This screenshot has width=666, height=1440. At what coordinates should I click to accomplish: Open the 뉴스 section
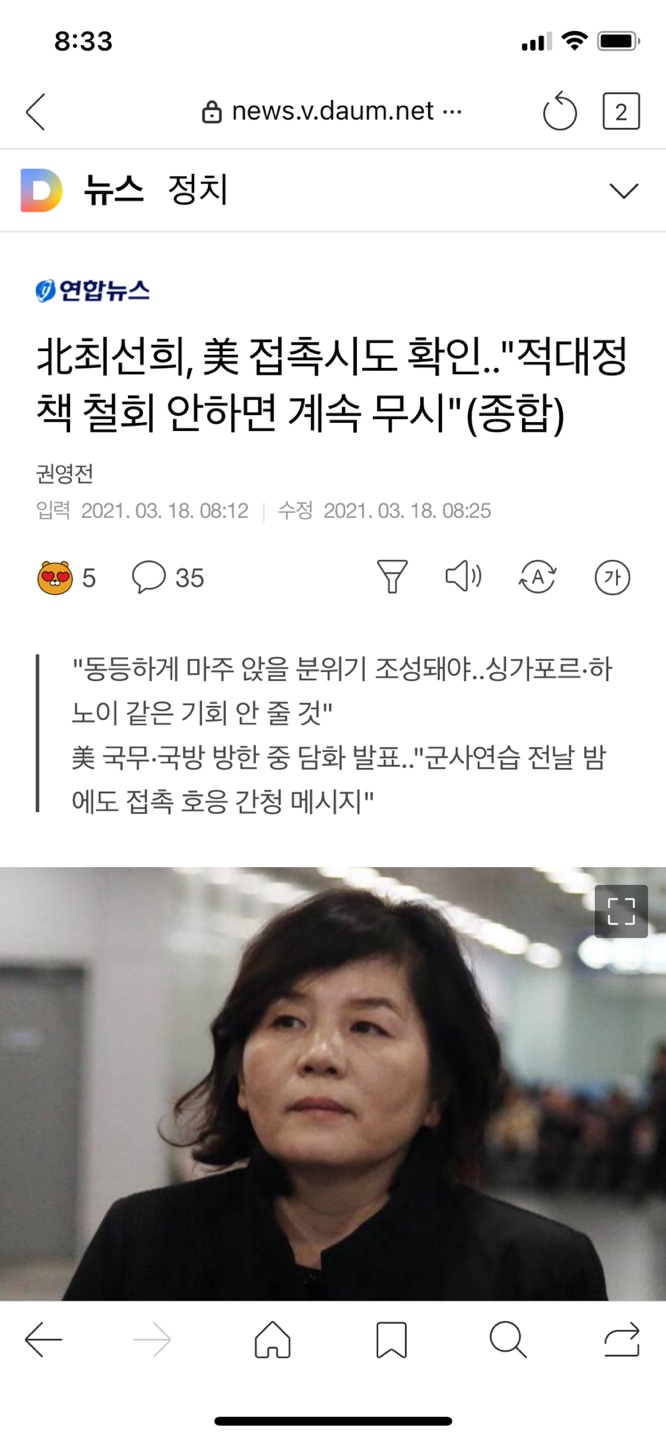tap(114, 190)
